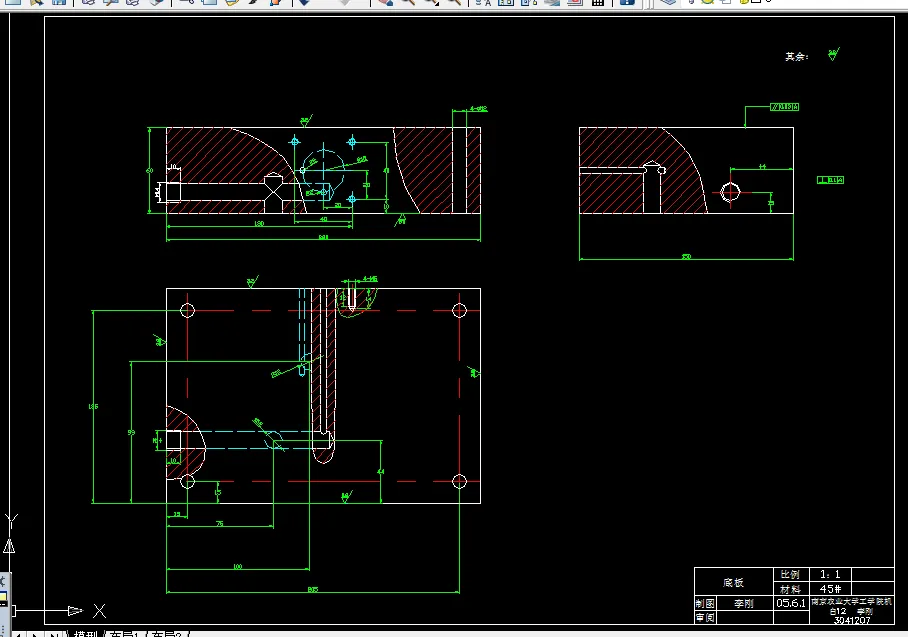Click the Plot printer icon
This screenshot has height=637, width=908.
point(88,2)
